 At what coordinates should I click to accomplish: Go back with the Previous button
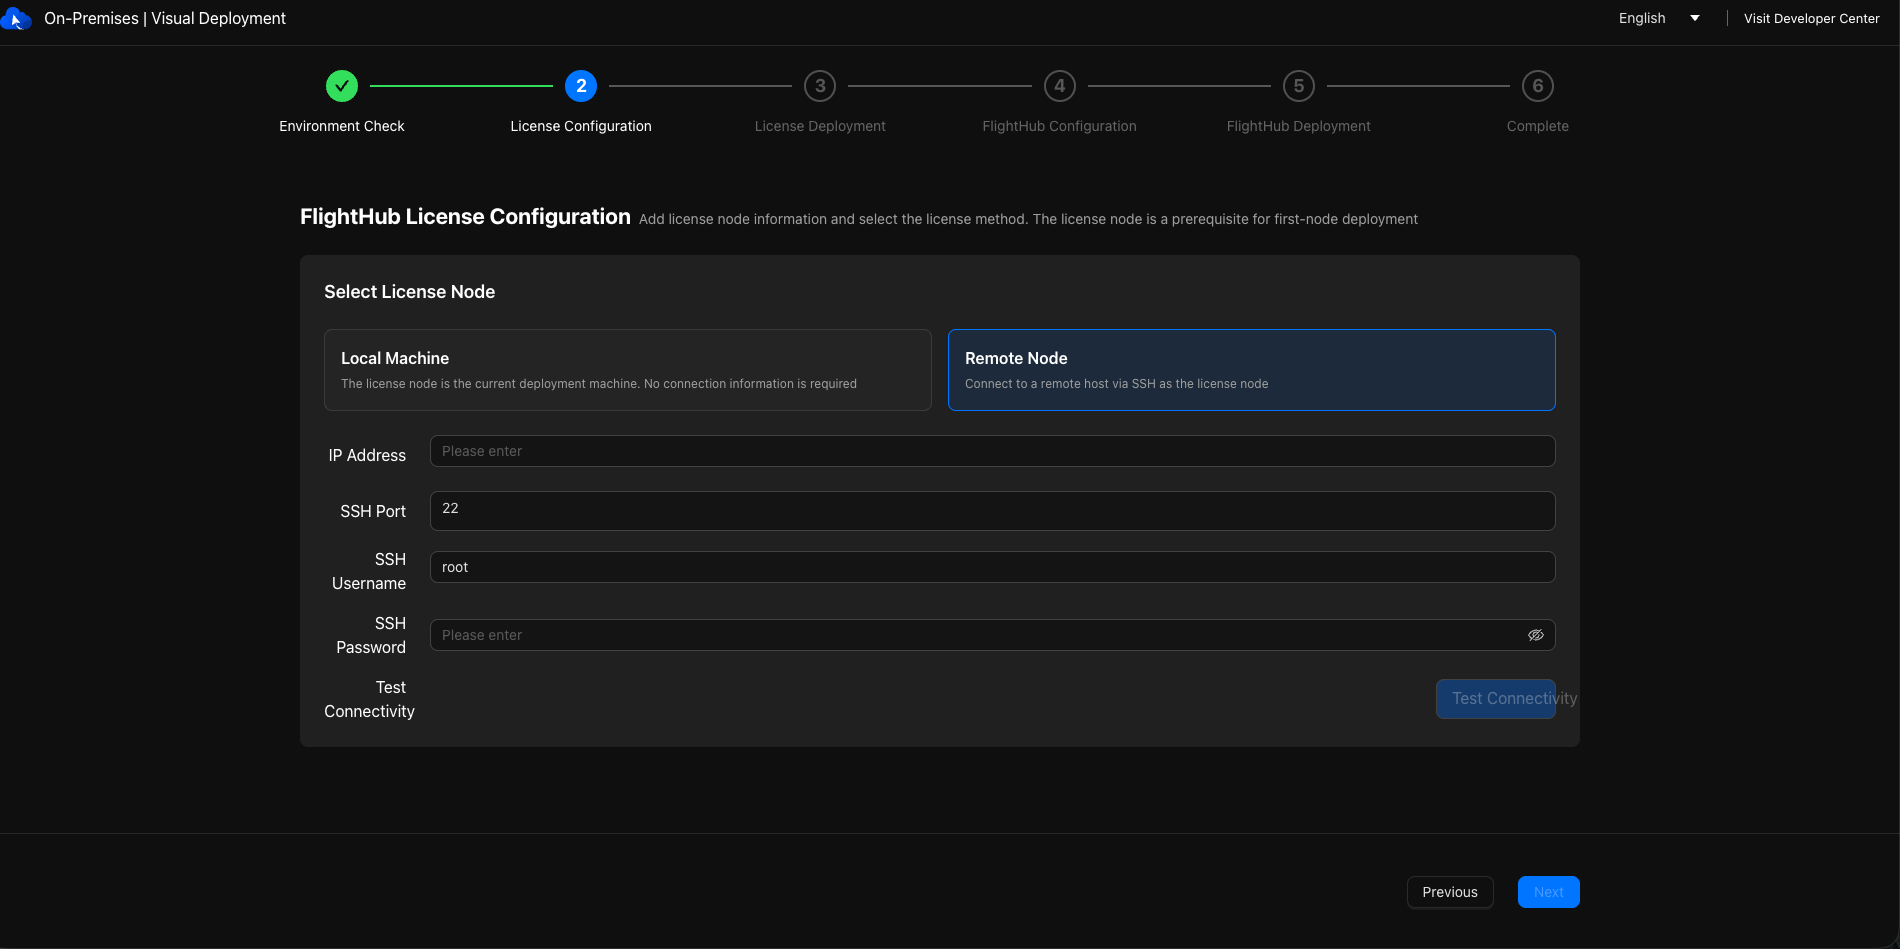[x=1450, y=892]
